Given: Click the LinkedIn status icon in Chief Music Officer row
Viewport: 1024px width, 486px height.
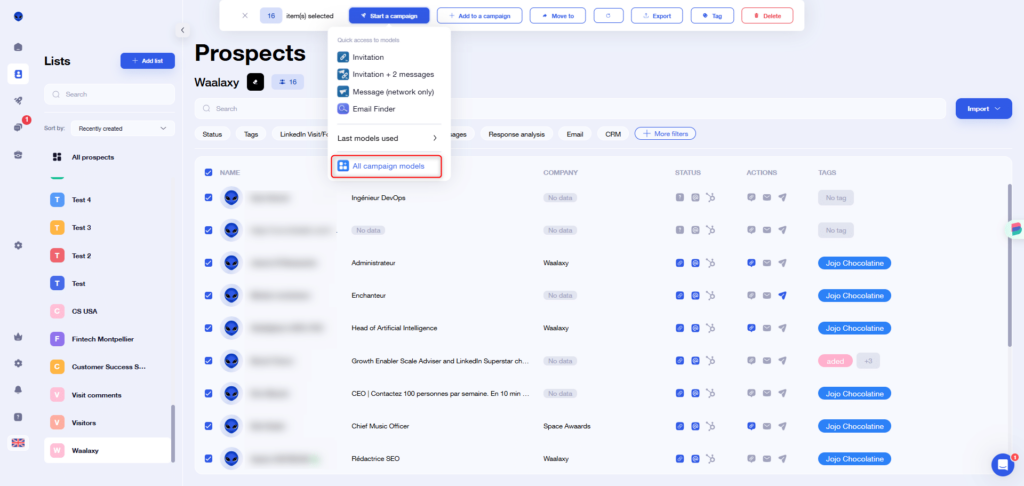Looking at the screenshot, I should 680,426.
